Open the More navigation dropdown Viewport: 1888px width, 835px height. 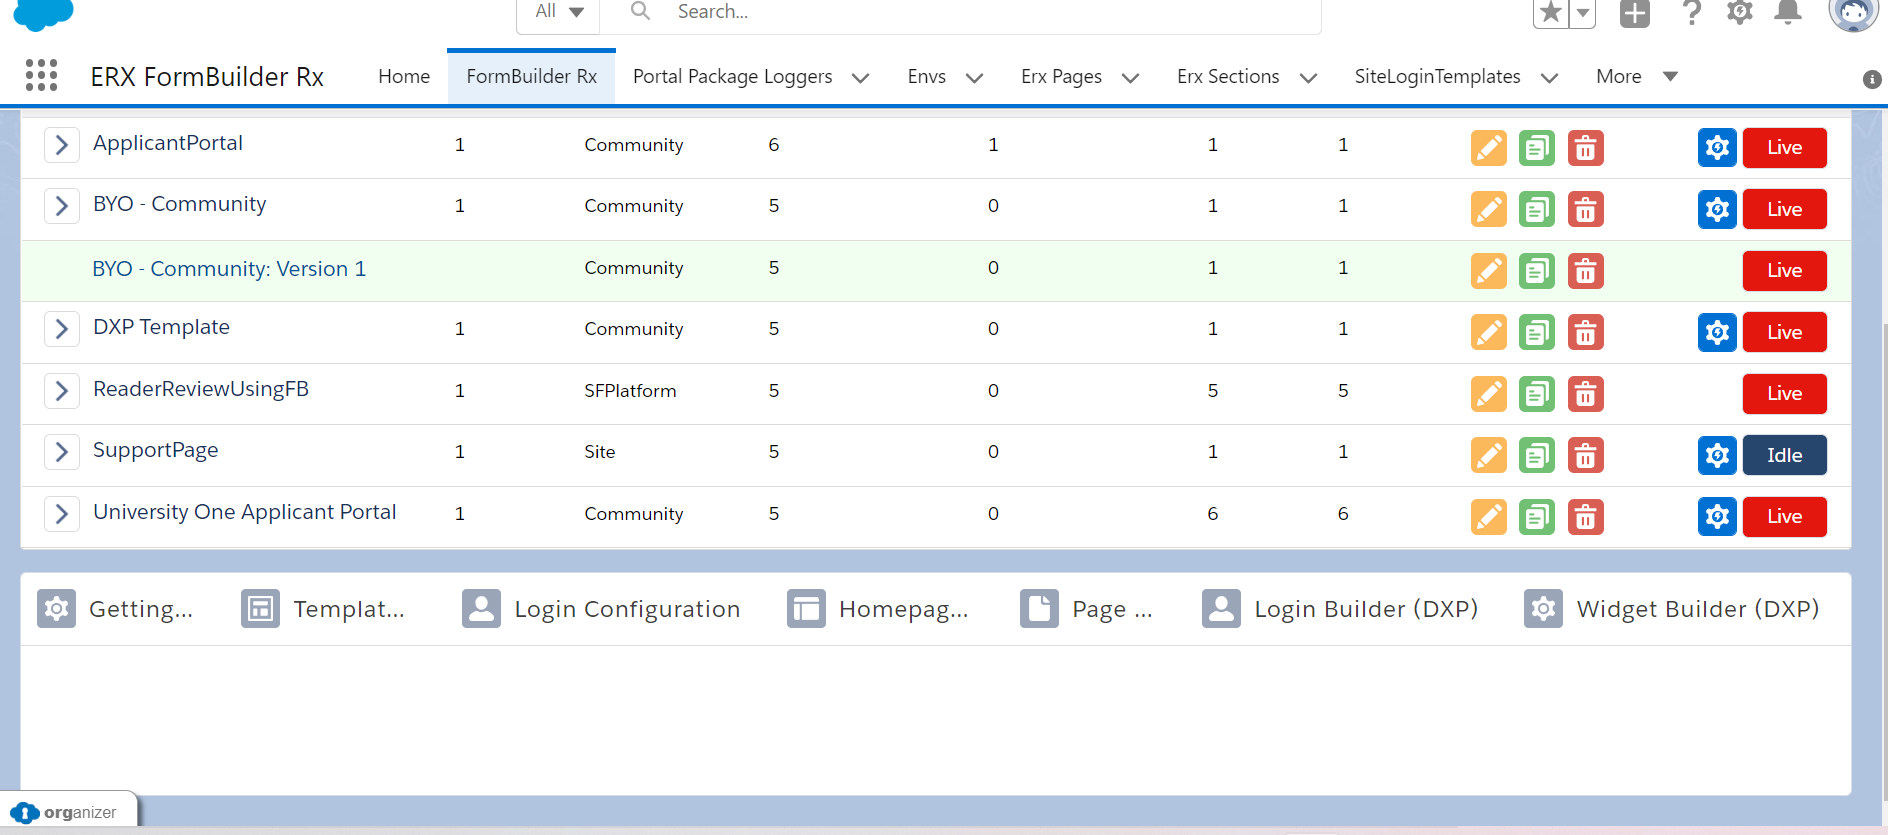[x=1636, y=77]
